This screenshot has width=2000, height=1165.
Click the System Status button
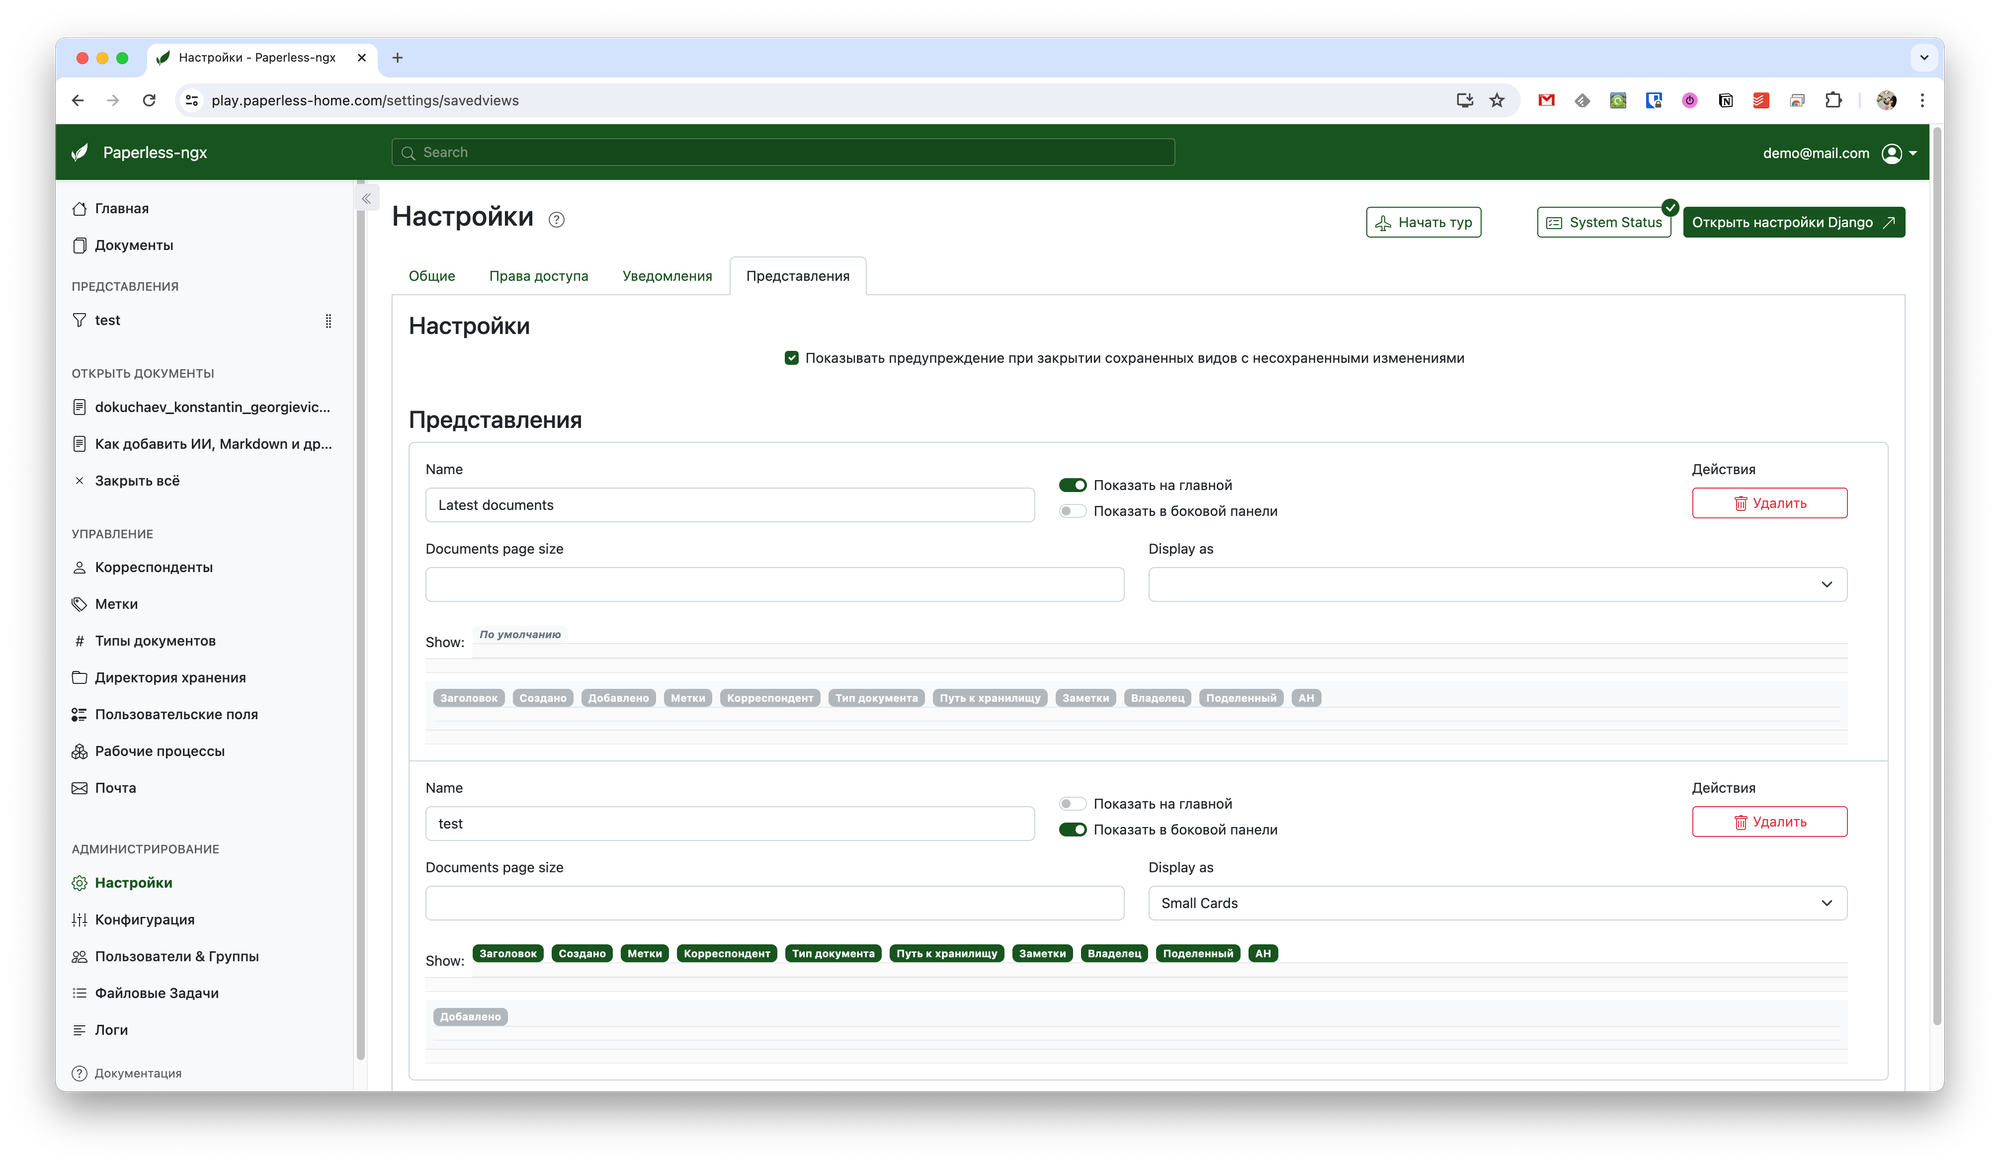click(x=1604, y=222)
